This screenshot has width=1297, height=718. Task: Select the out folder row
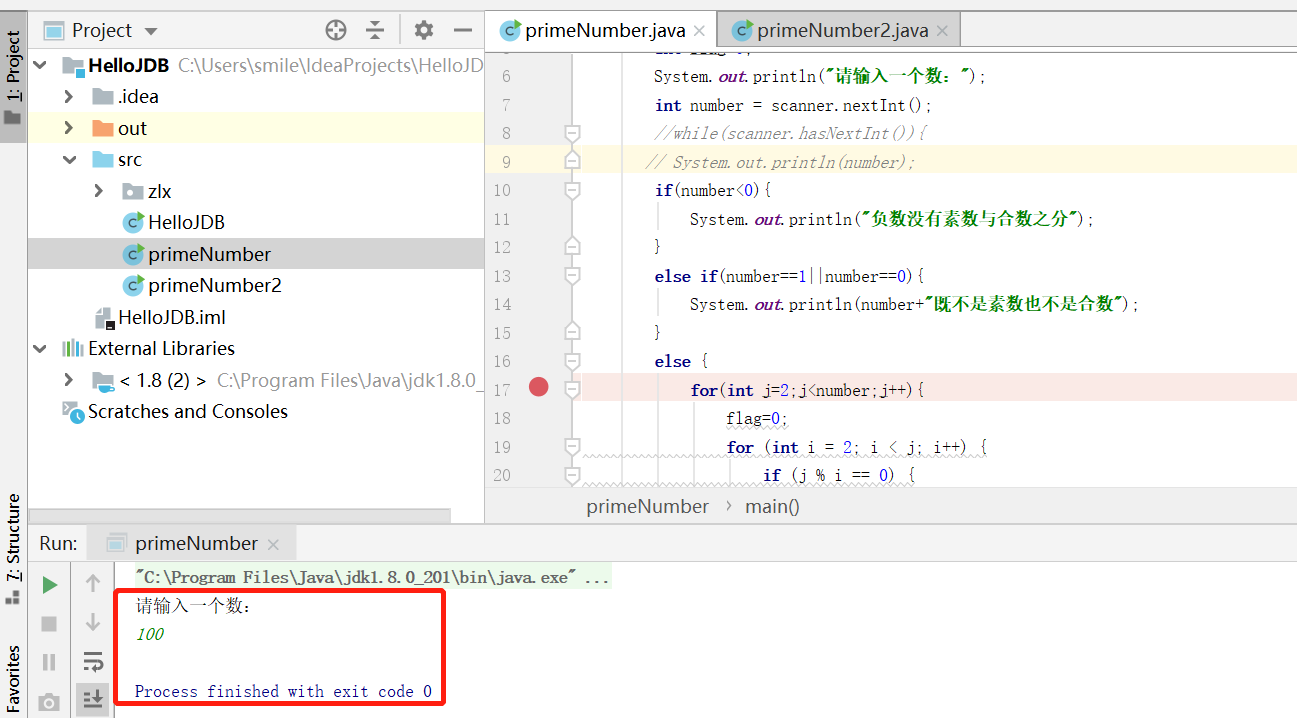(255, 128)
